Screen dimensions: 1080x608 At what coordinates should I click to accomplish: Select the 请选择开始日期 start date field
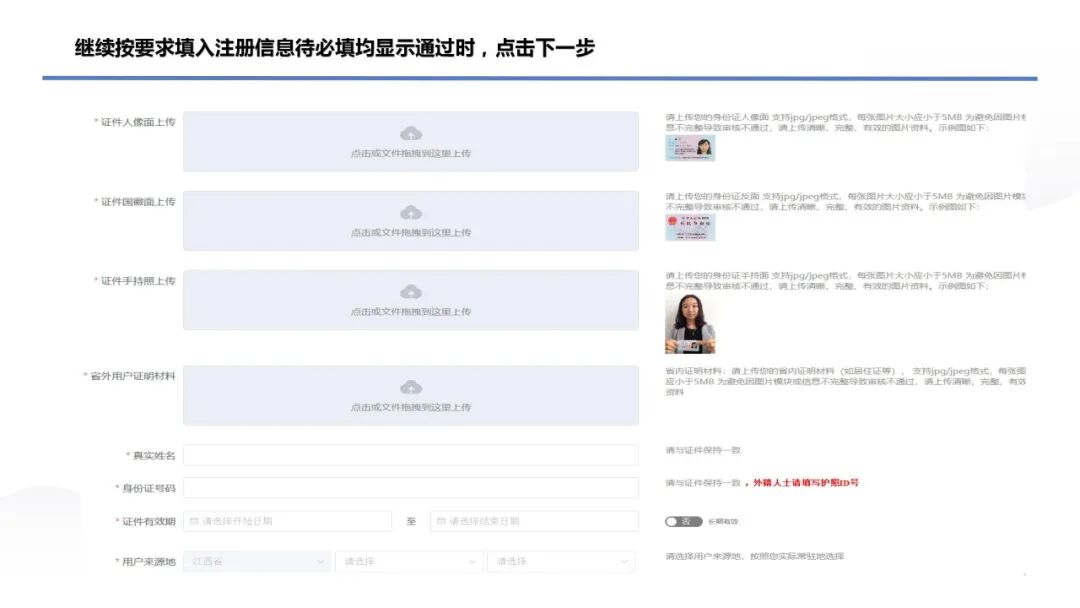click(287, 521)
